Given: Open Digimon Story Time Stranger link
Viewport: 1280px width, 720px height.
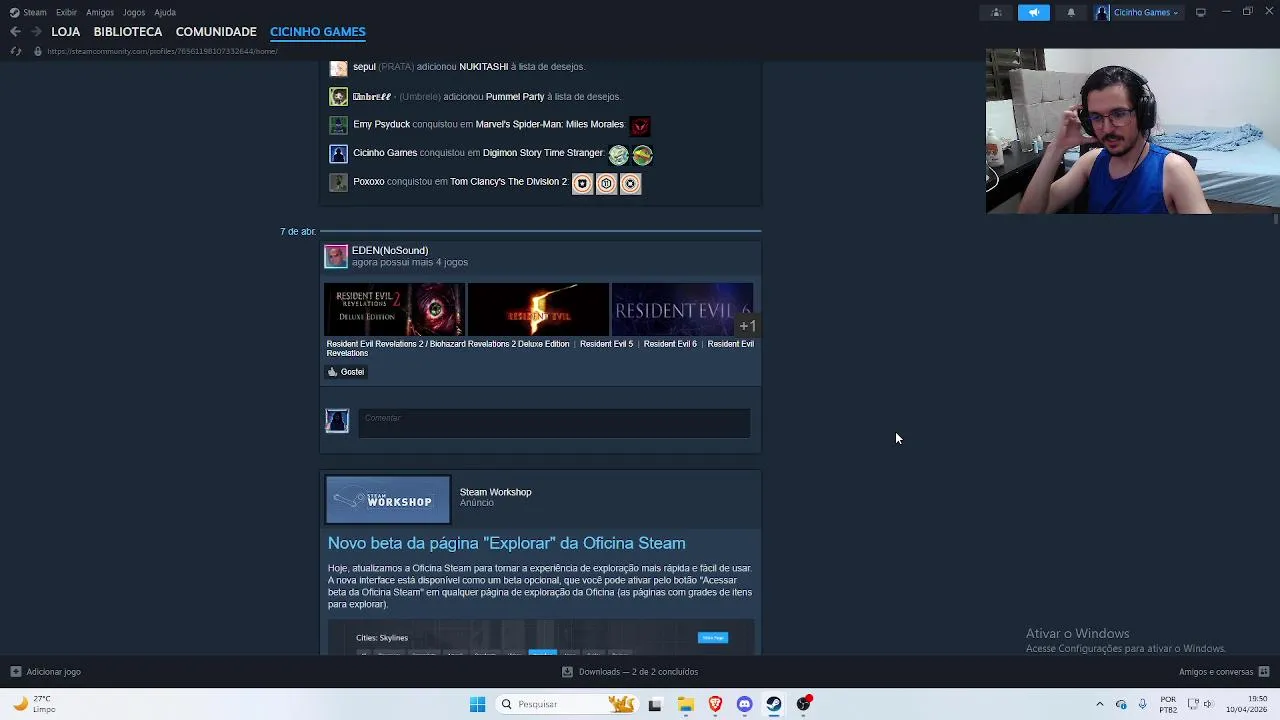Looking at the screenshot, I should click(x=543, y=152).
